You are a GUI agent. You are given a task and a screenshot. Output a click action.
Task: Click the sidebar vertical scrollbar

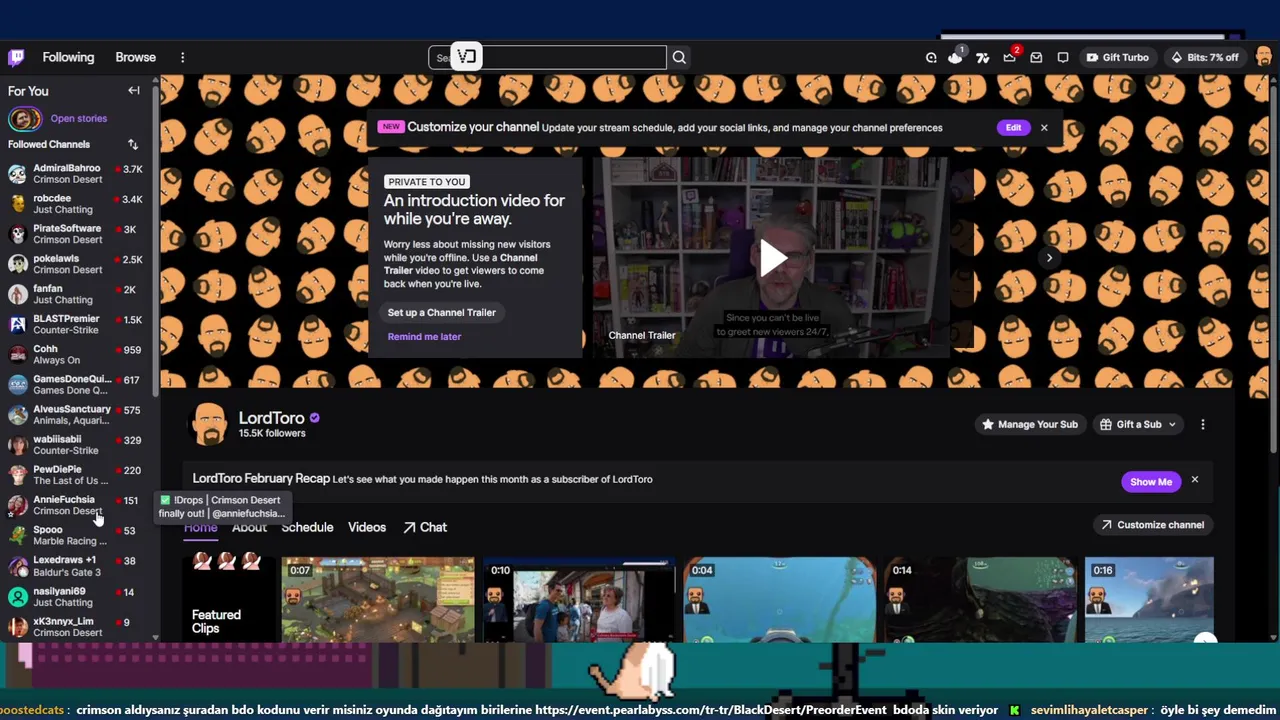click(155, 240)
